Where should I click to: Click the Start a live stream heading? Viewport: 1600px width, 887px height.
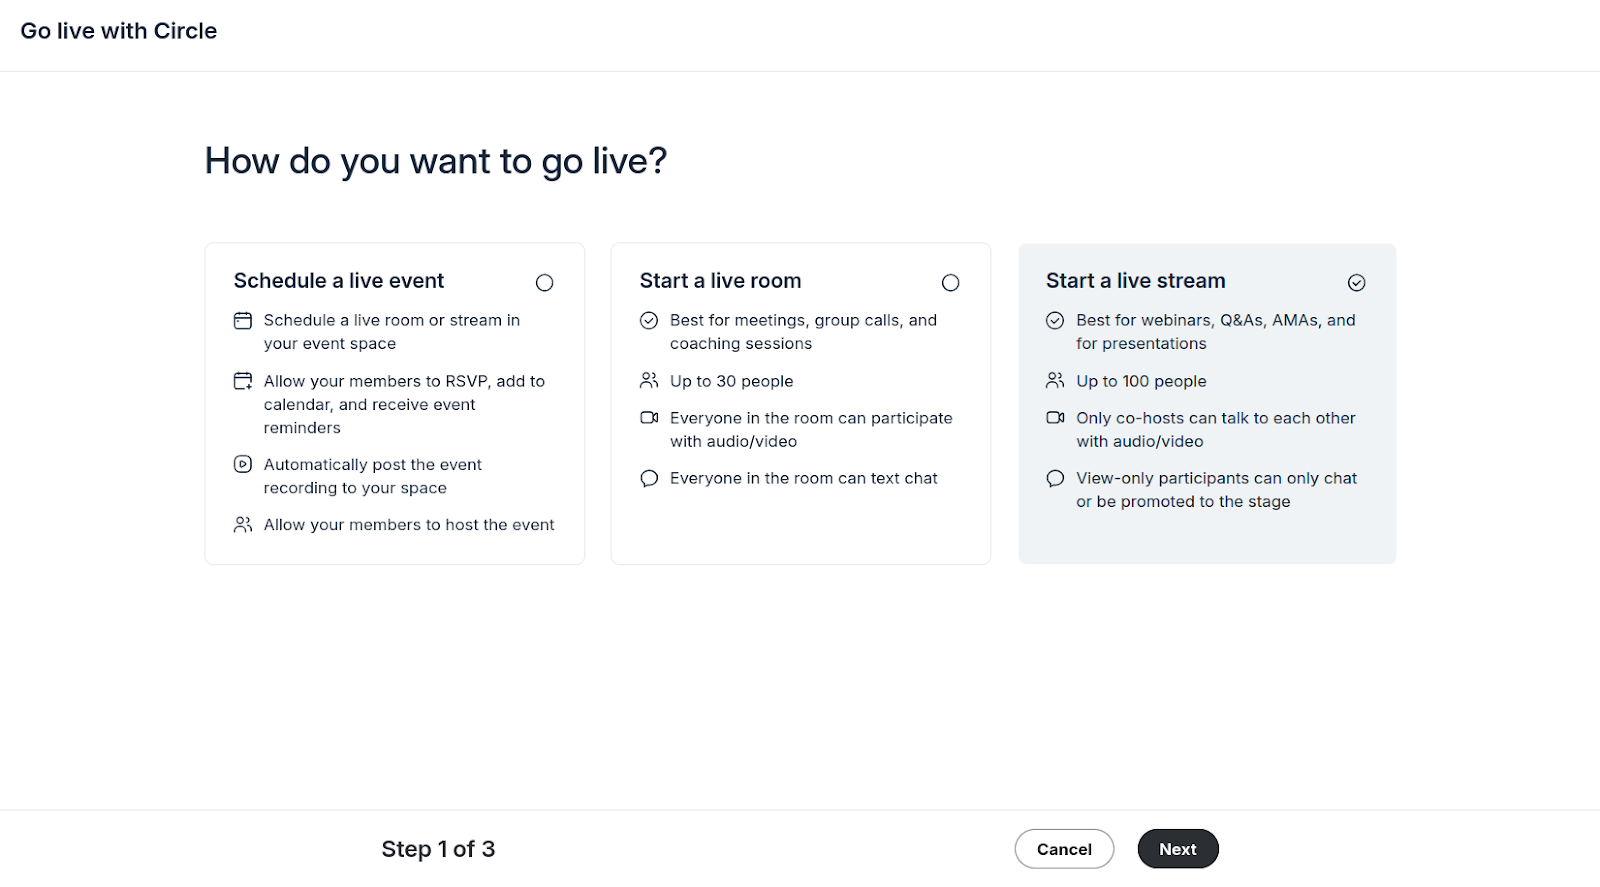(1136, 281)
